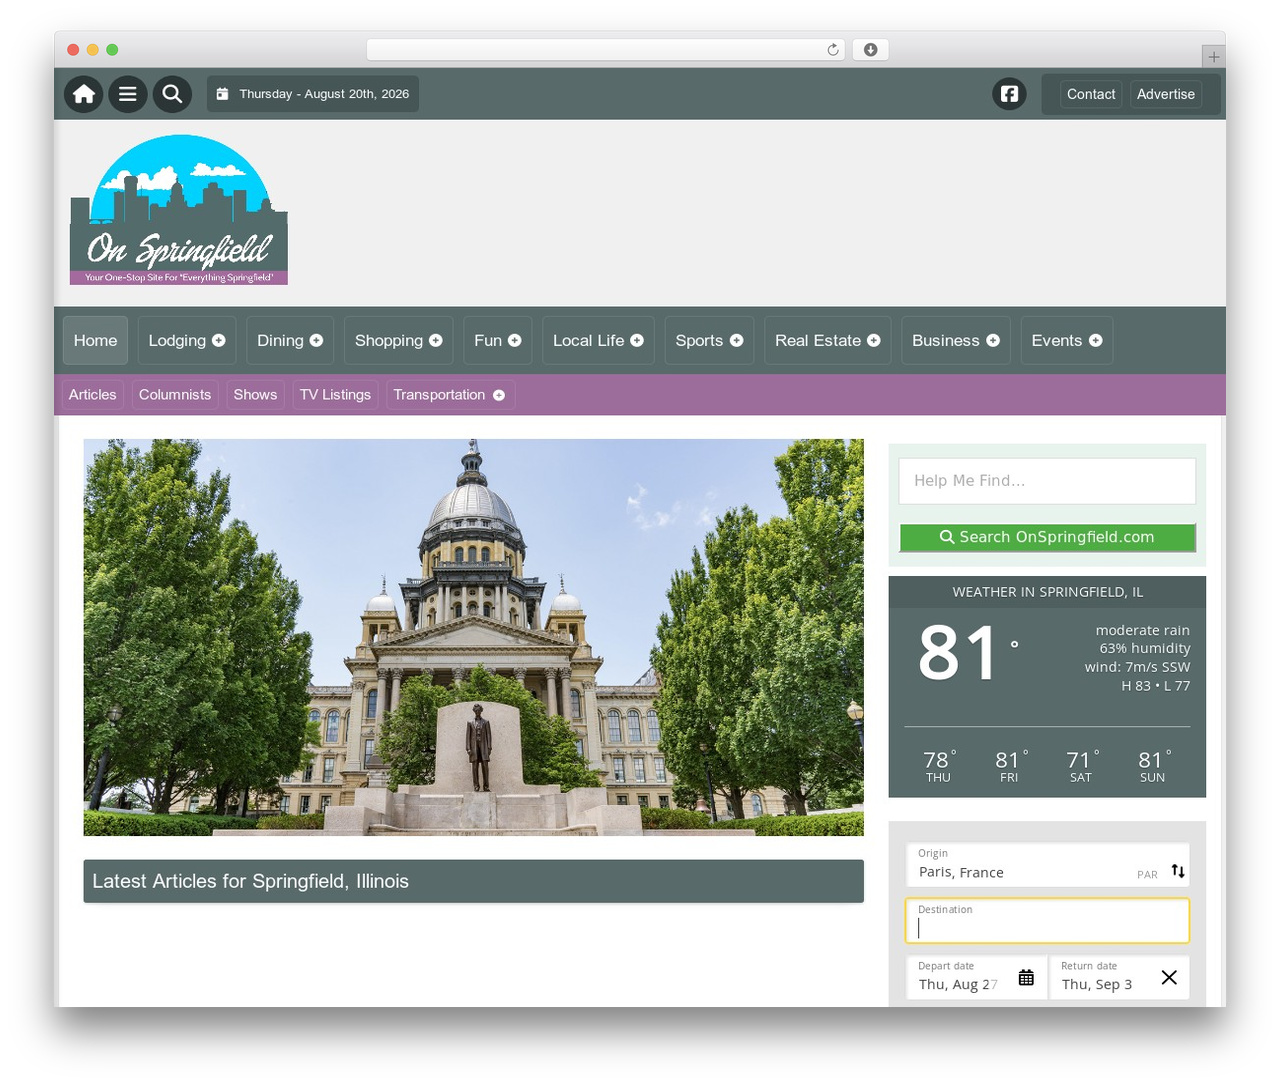Image resolution: width=1280 pixels, height=1084 pixels.
Task: Click the Advertise link
Action: click(1166, 94)
